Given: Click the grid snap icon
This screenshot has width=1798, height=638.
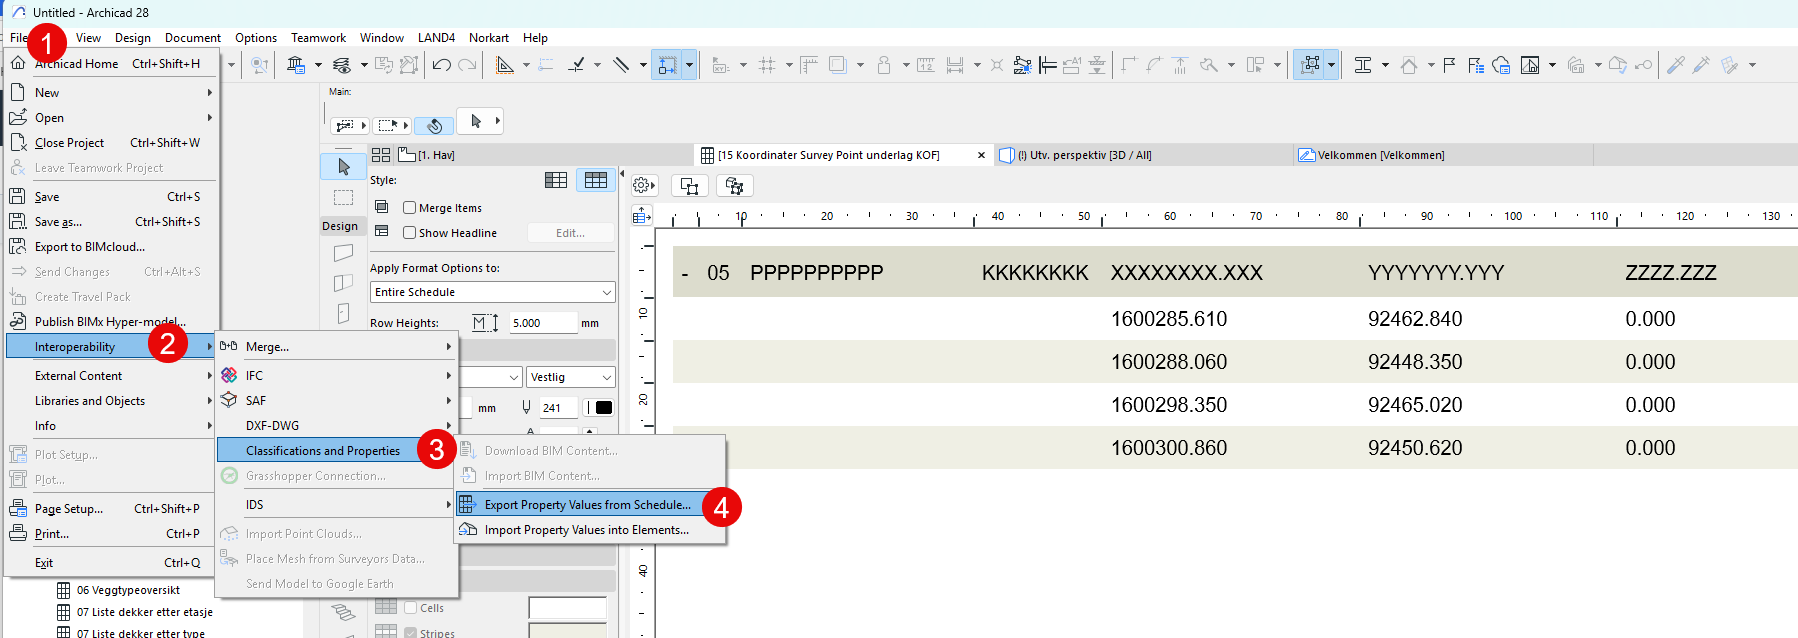Looking at the screenshot, I should [767, 65].
